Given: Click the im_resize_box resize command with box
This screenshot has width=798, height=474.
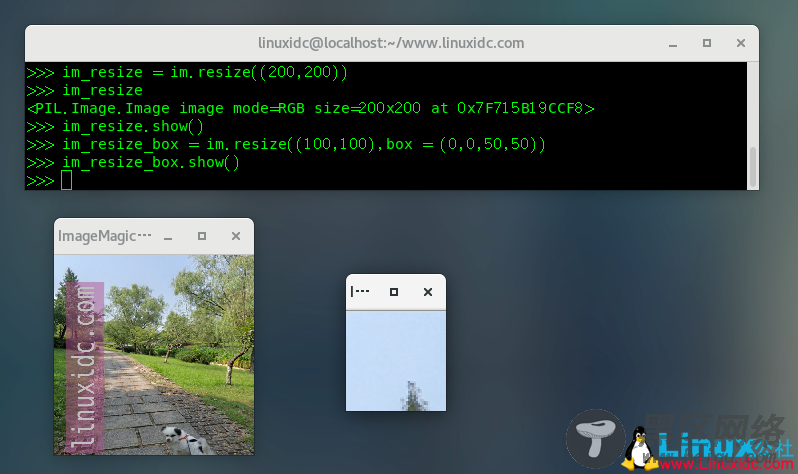Looking at the screenshot, I should pyautogui.click(x=286, y=145).
